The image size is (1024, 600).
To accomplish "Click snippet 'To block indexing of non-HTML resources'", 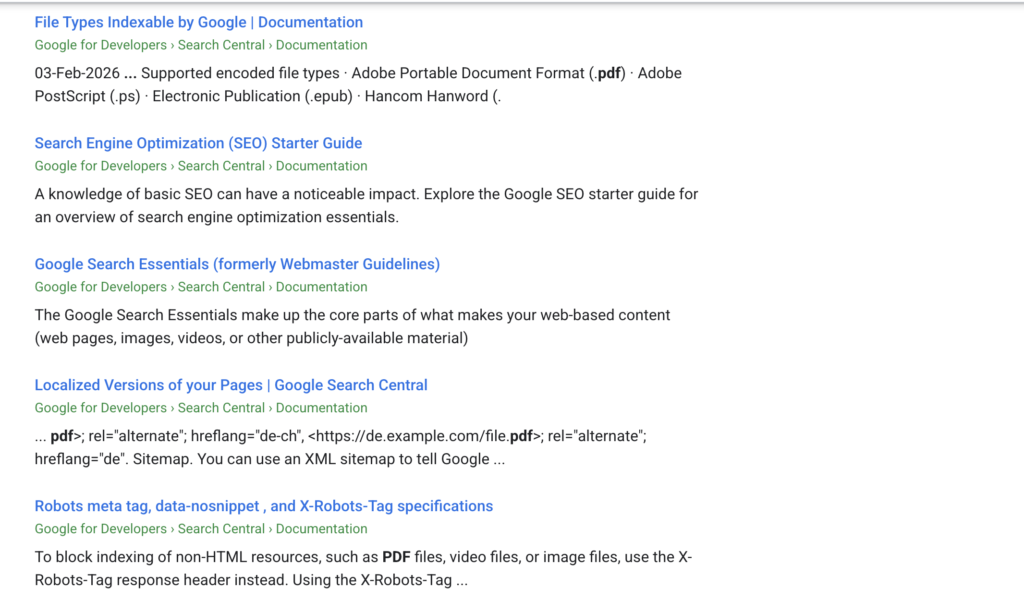I will click(x=364, y=568).
